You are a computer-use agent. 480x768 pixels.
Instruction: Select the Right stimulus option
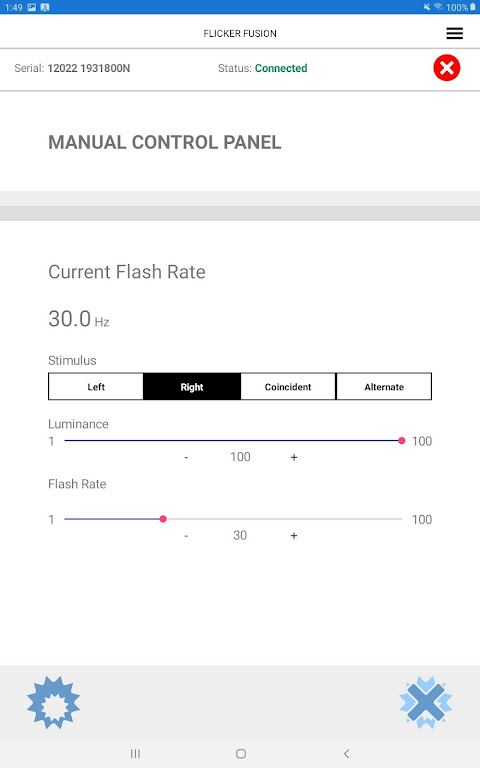(x=192, y=386)
